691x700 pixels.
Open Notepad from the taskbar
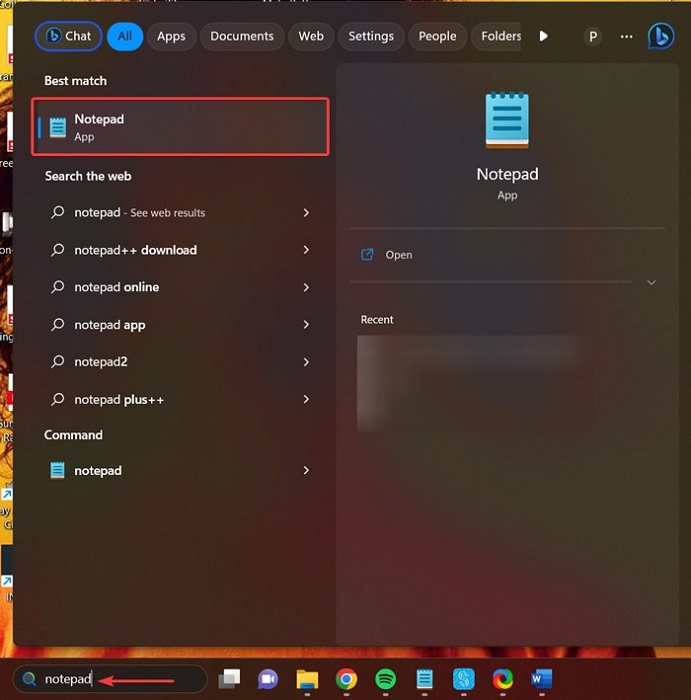coord(425,679)
